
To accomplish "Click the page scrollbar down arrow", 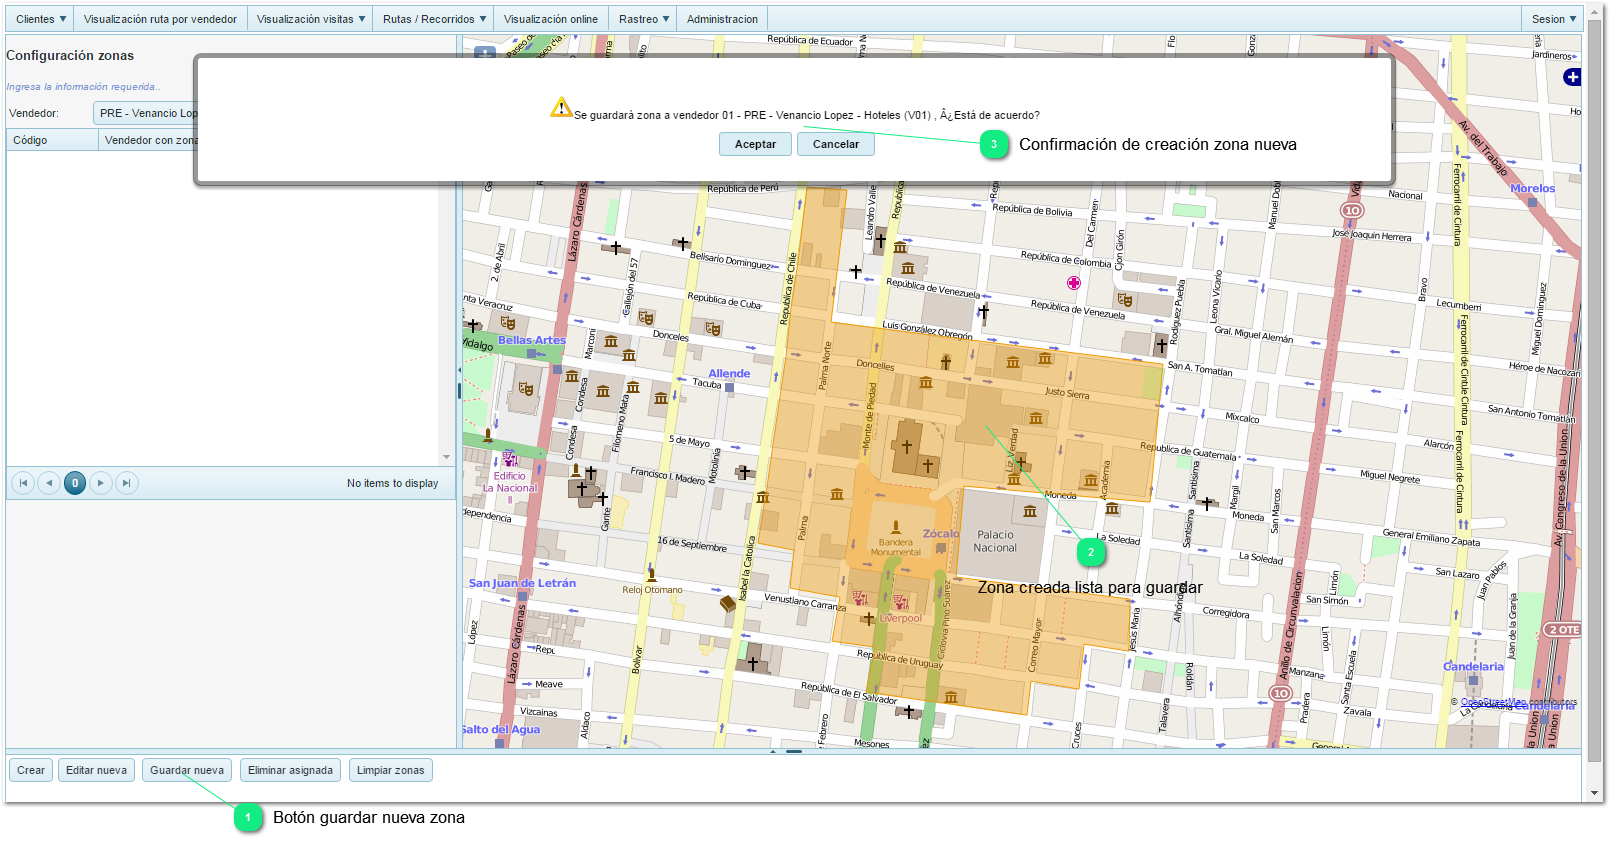I will point(1594,793).
